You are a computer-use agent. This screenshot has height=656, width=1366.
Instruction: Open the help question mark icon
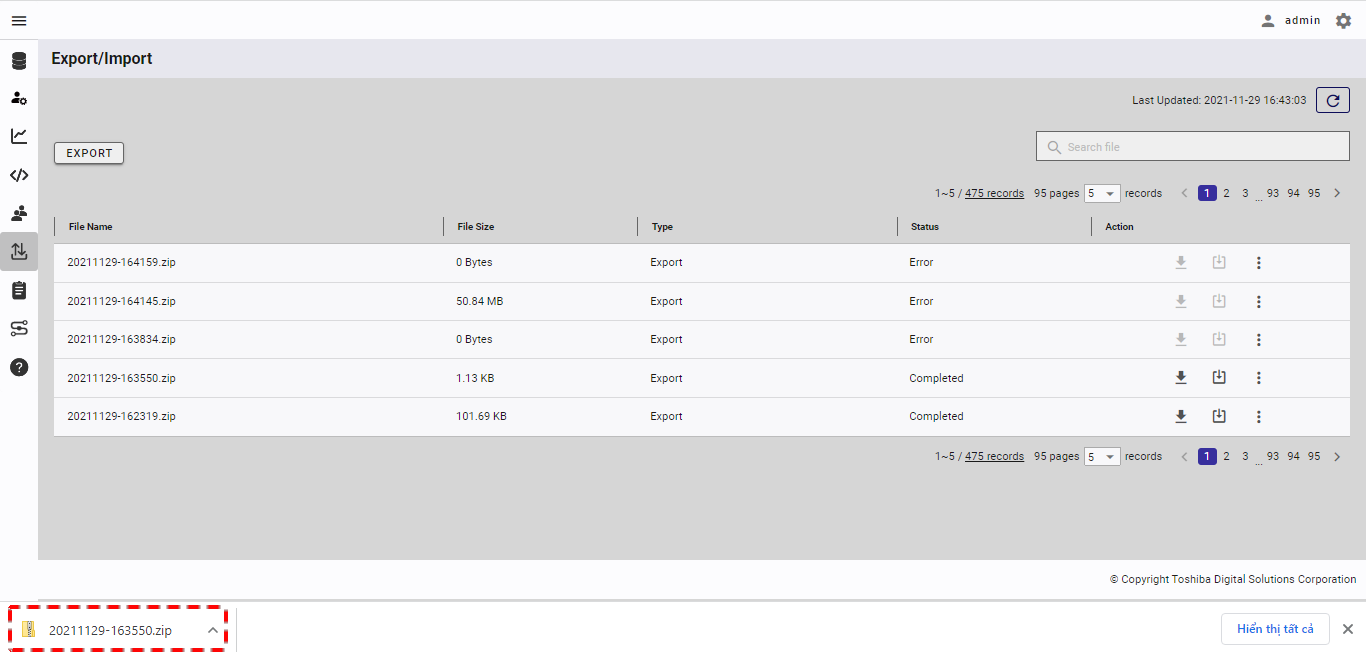pyautogui.click(x=19, y=367)
